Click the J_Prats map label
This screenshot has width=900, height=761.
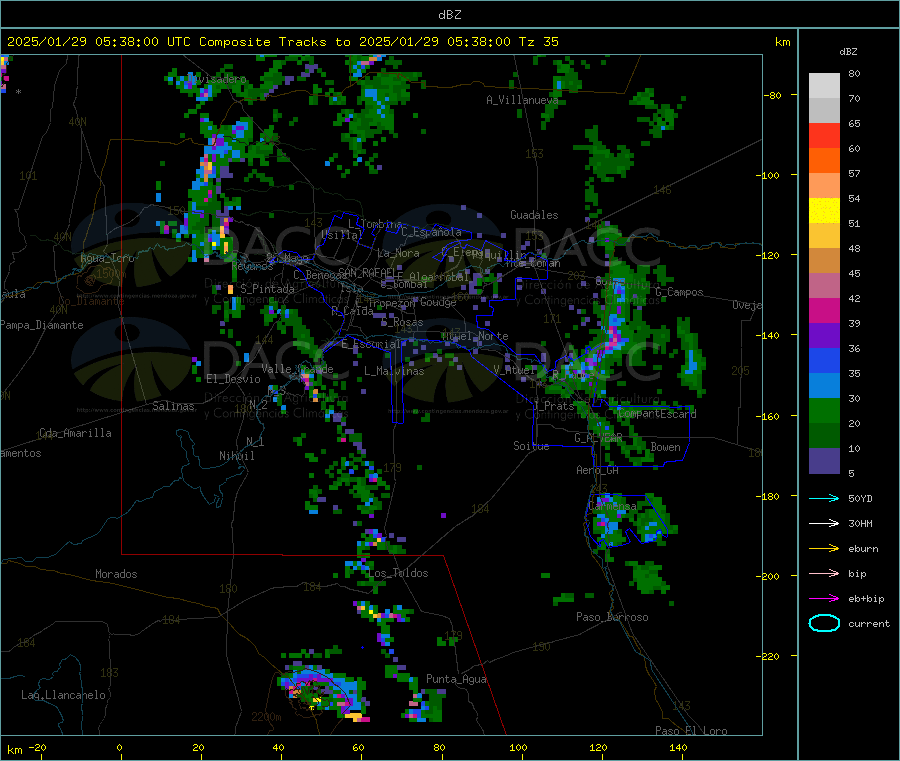click(x=553, y=406)
